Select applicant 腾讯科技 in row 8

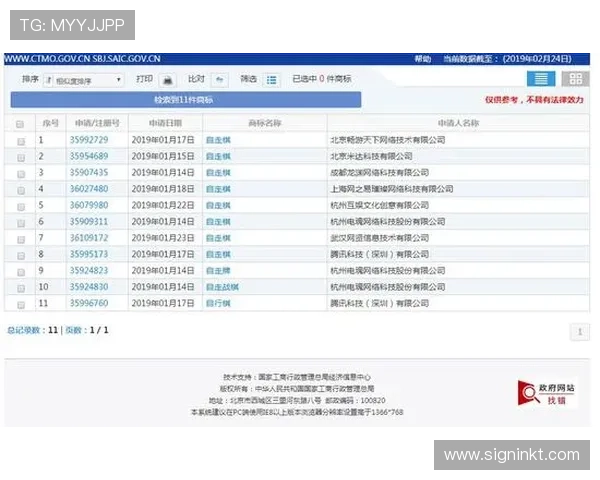(380, 254)
